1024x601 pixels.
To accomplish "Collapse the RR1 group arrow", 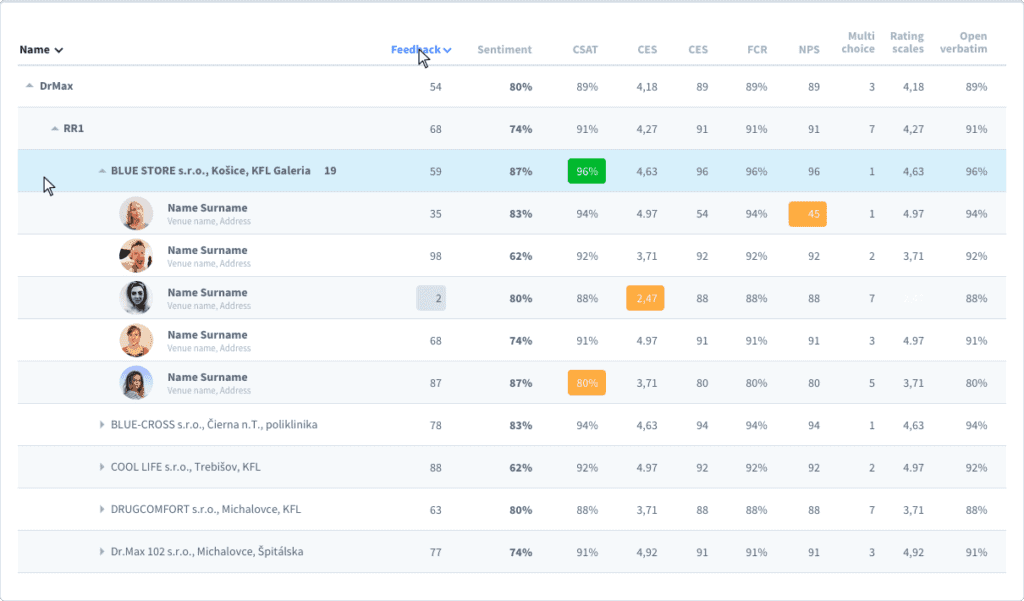I will (54, 129).
